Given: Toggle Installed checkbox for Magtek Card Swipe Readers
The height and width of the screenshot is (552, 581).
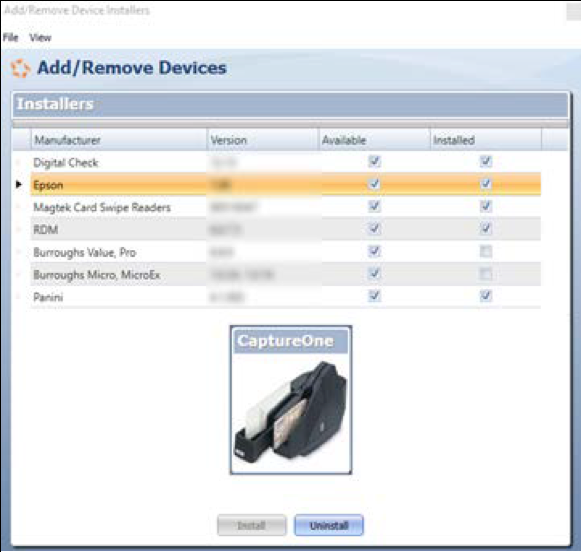Looking at the screenshot, I should pos(486,206).
